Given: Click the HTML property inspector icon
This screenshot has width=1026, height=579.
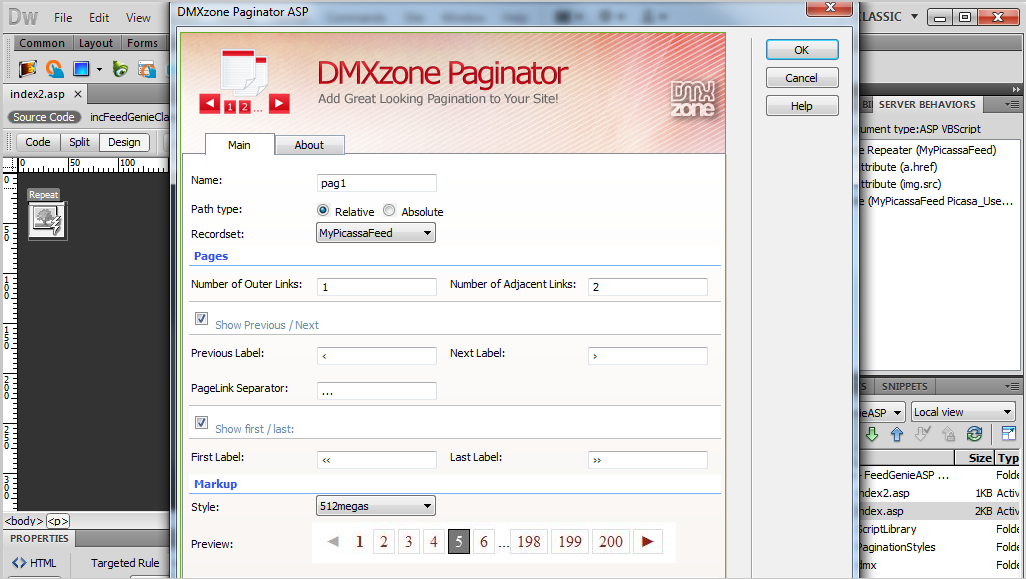Looking at the screenshot, I should (x=34, y=563).
